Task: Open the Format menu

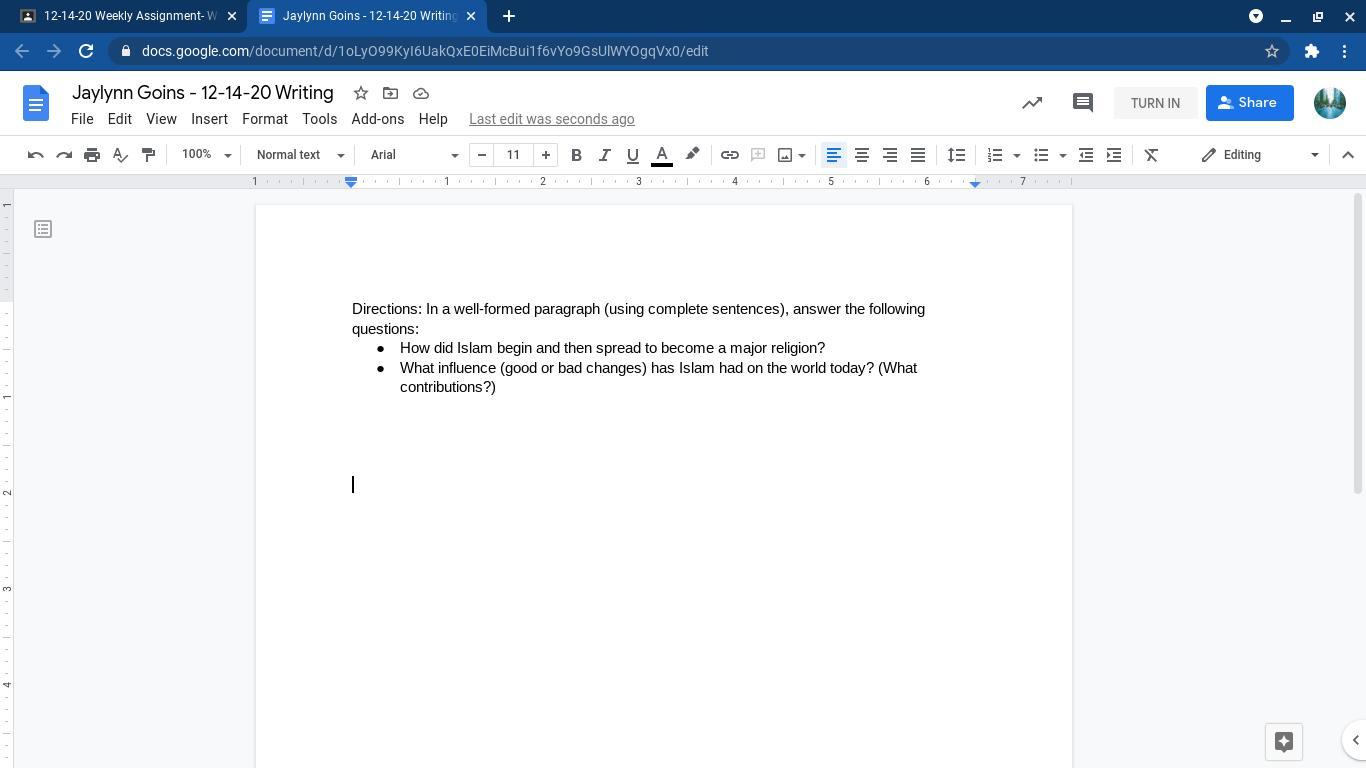Action: pos(265,119)
